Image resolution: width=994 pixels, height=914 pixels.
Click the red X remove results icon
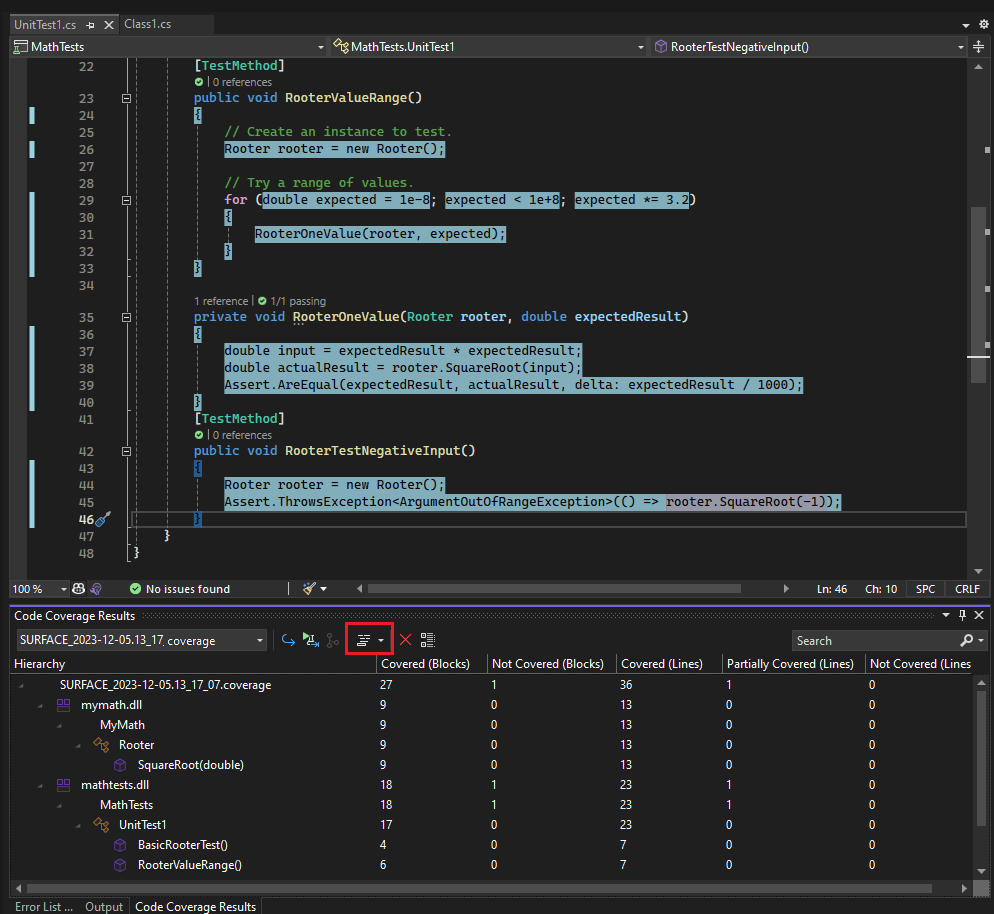pos(406,640)
